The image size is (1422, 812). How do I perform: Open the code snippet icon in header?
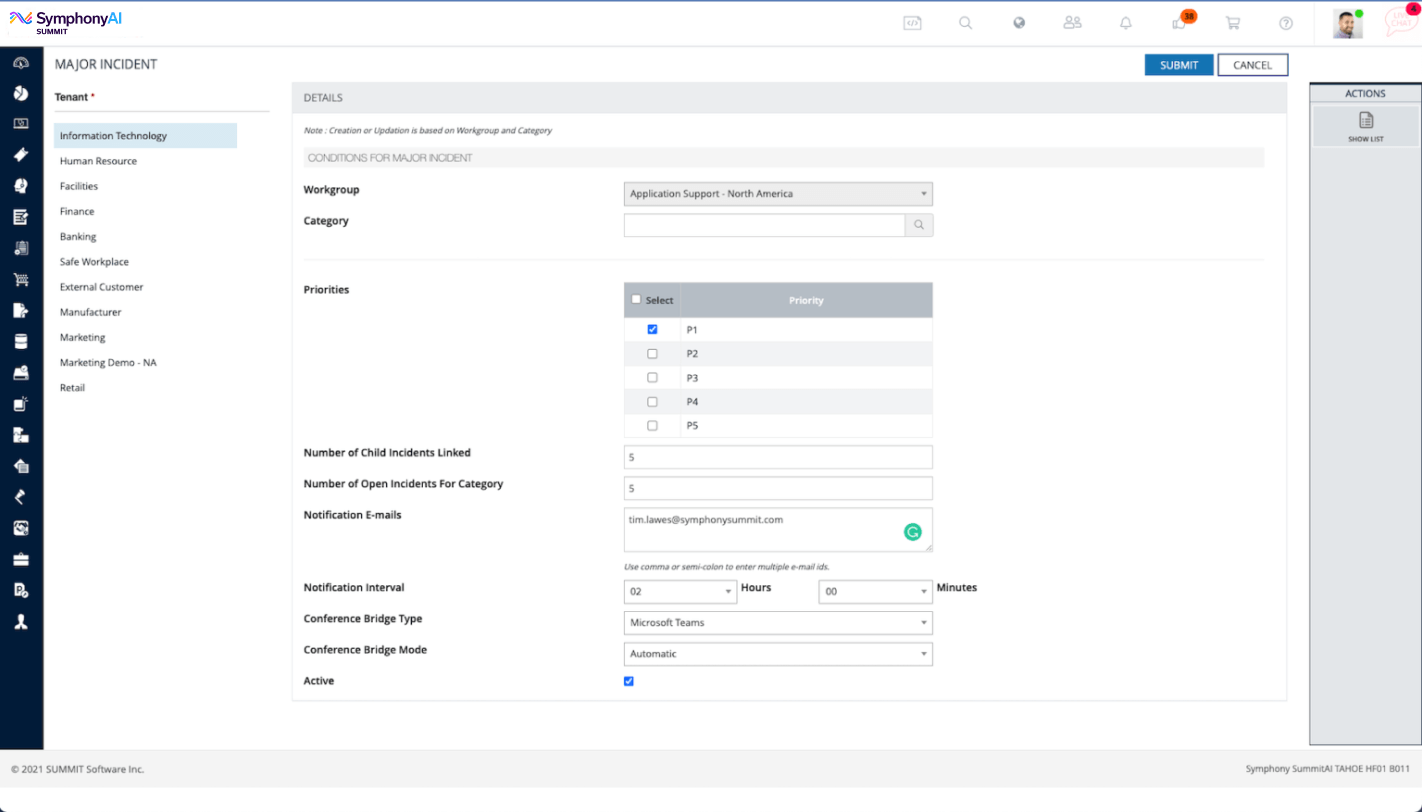[x=912, y=23]
